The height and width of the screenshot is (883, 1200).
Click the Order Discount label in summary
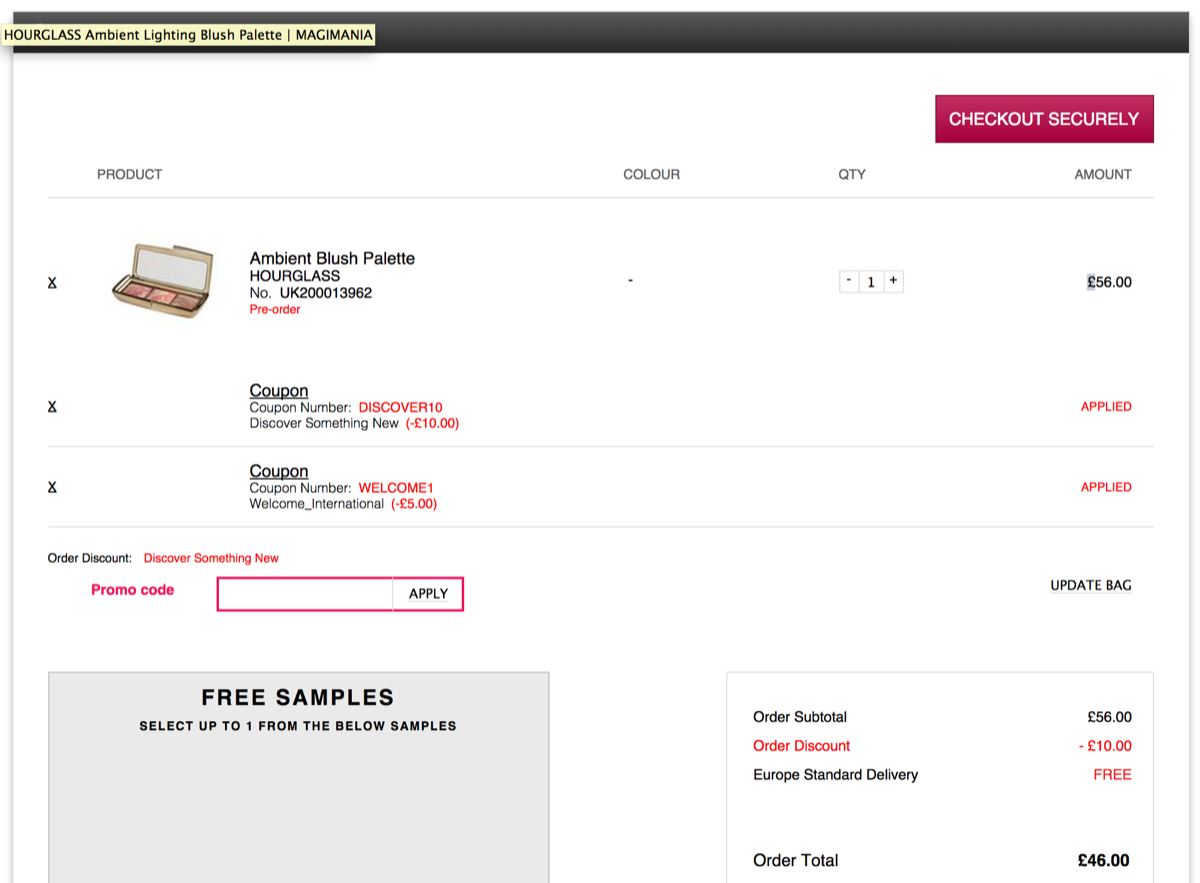(801, 746)
